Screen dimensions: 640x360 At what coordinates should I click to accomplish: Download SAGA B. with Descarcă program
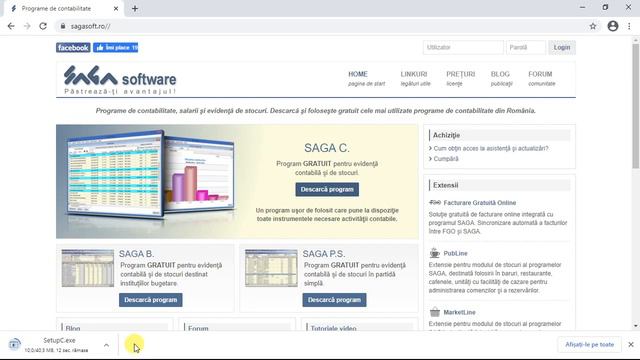(151, 300)
